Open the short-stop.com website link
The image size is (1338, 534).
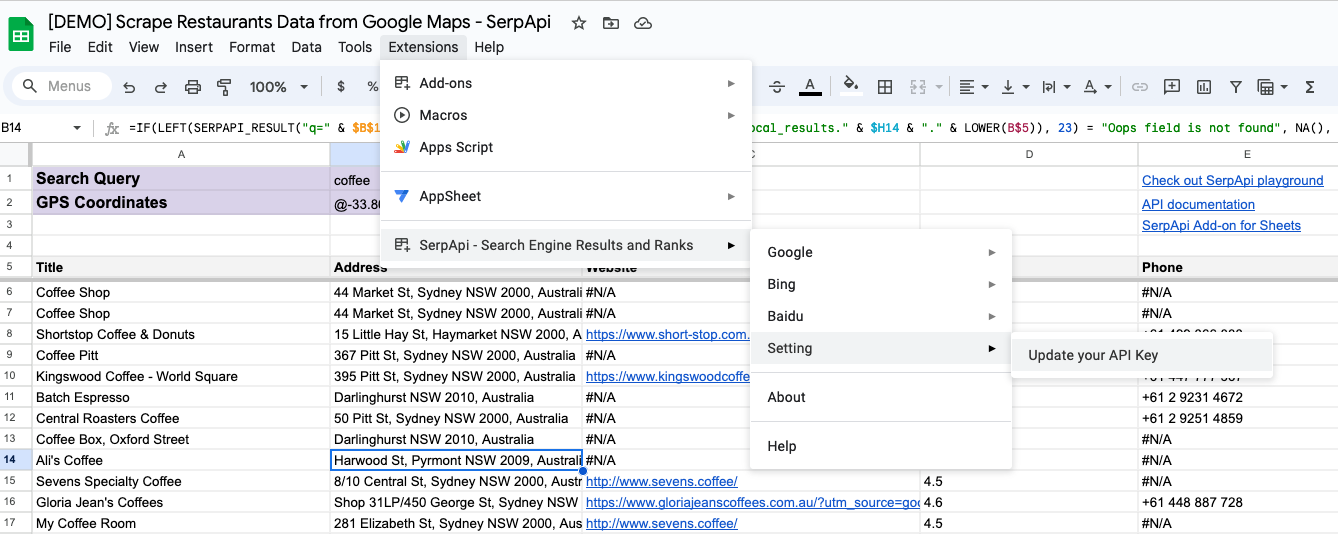[x=667, y=334]
